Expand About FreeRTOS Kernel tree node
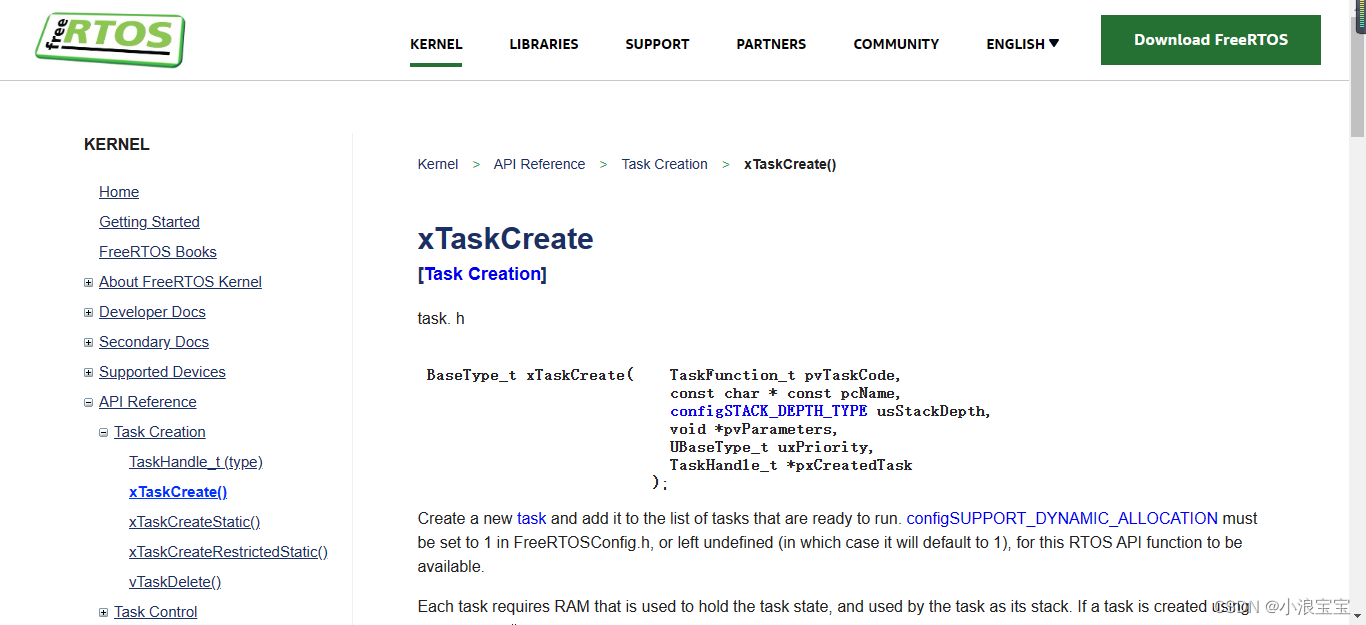This screenshot has height=625, width=1366. (x=89, y=283)
